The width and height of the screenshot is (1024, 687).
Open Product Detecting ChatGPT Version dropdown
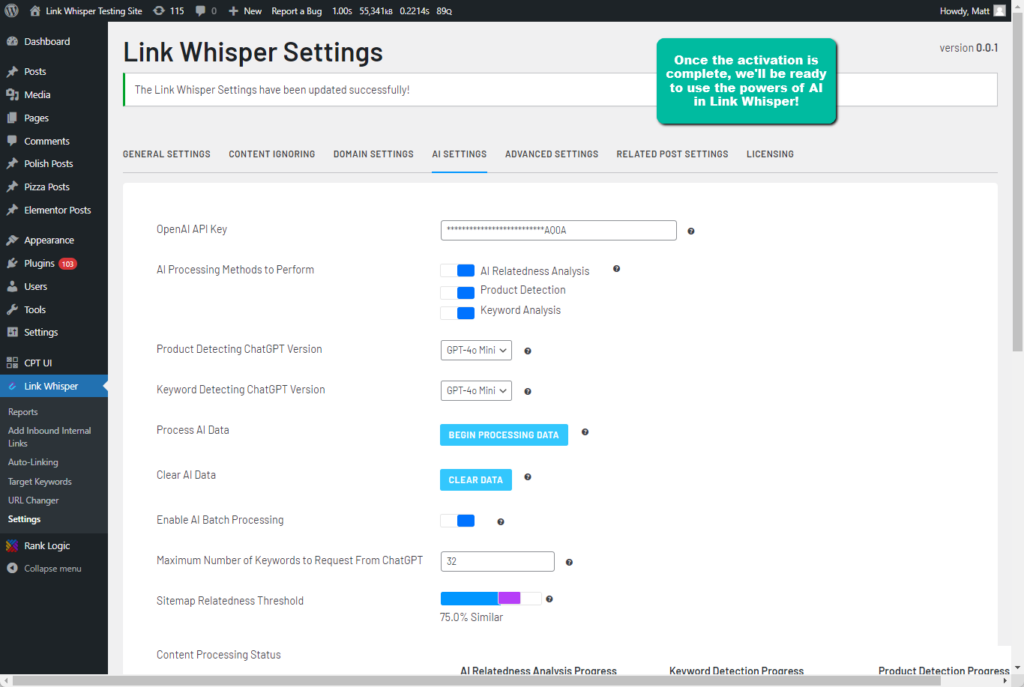click(476, 350)
